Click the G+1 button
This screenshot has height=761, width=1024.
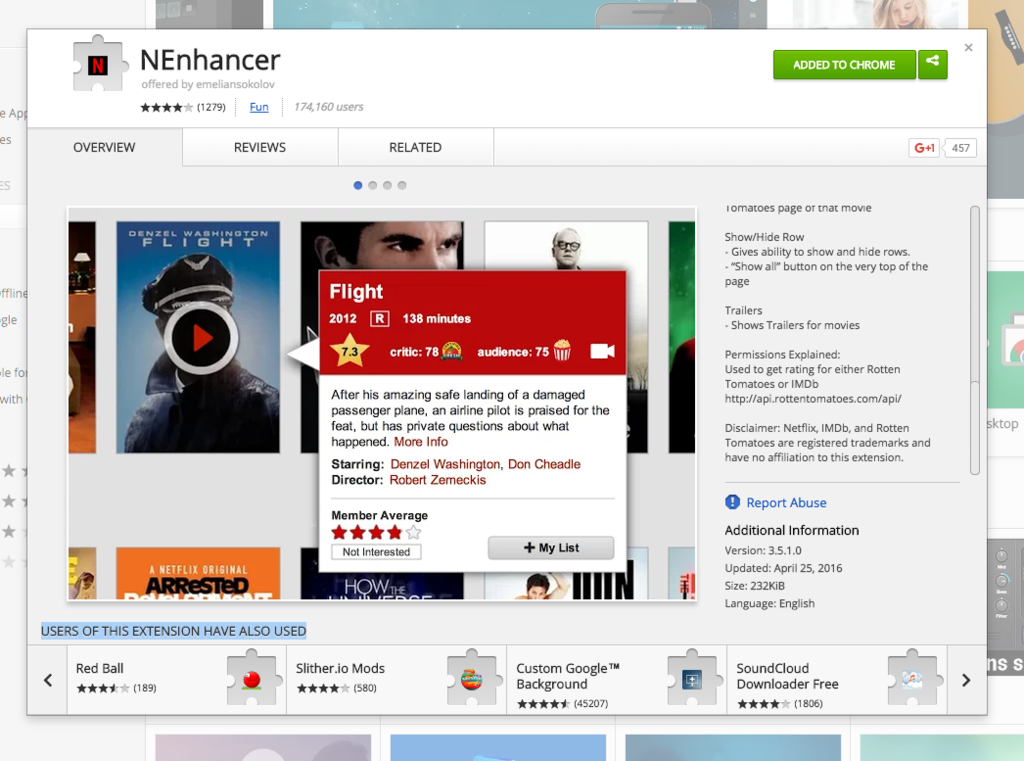(925, 148)
